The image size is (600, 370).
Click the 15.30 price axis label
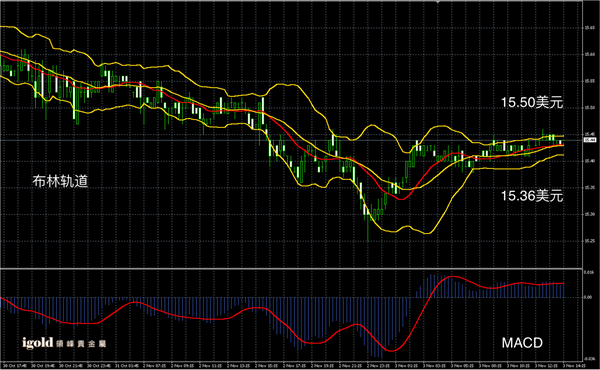point(589,214)
